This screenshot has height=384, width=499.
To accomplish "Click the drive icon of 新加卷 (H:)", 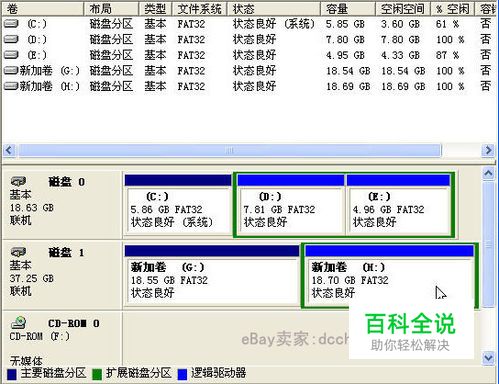I will point(11,86).
